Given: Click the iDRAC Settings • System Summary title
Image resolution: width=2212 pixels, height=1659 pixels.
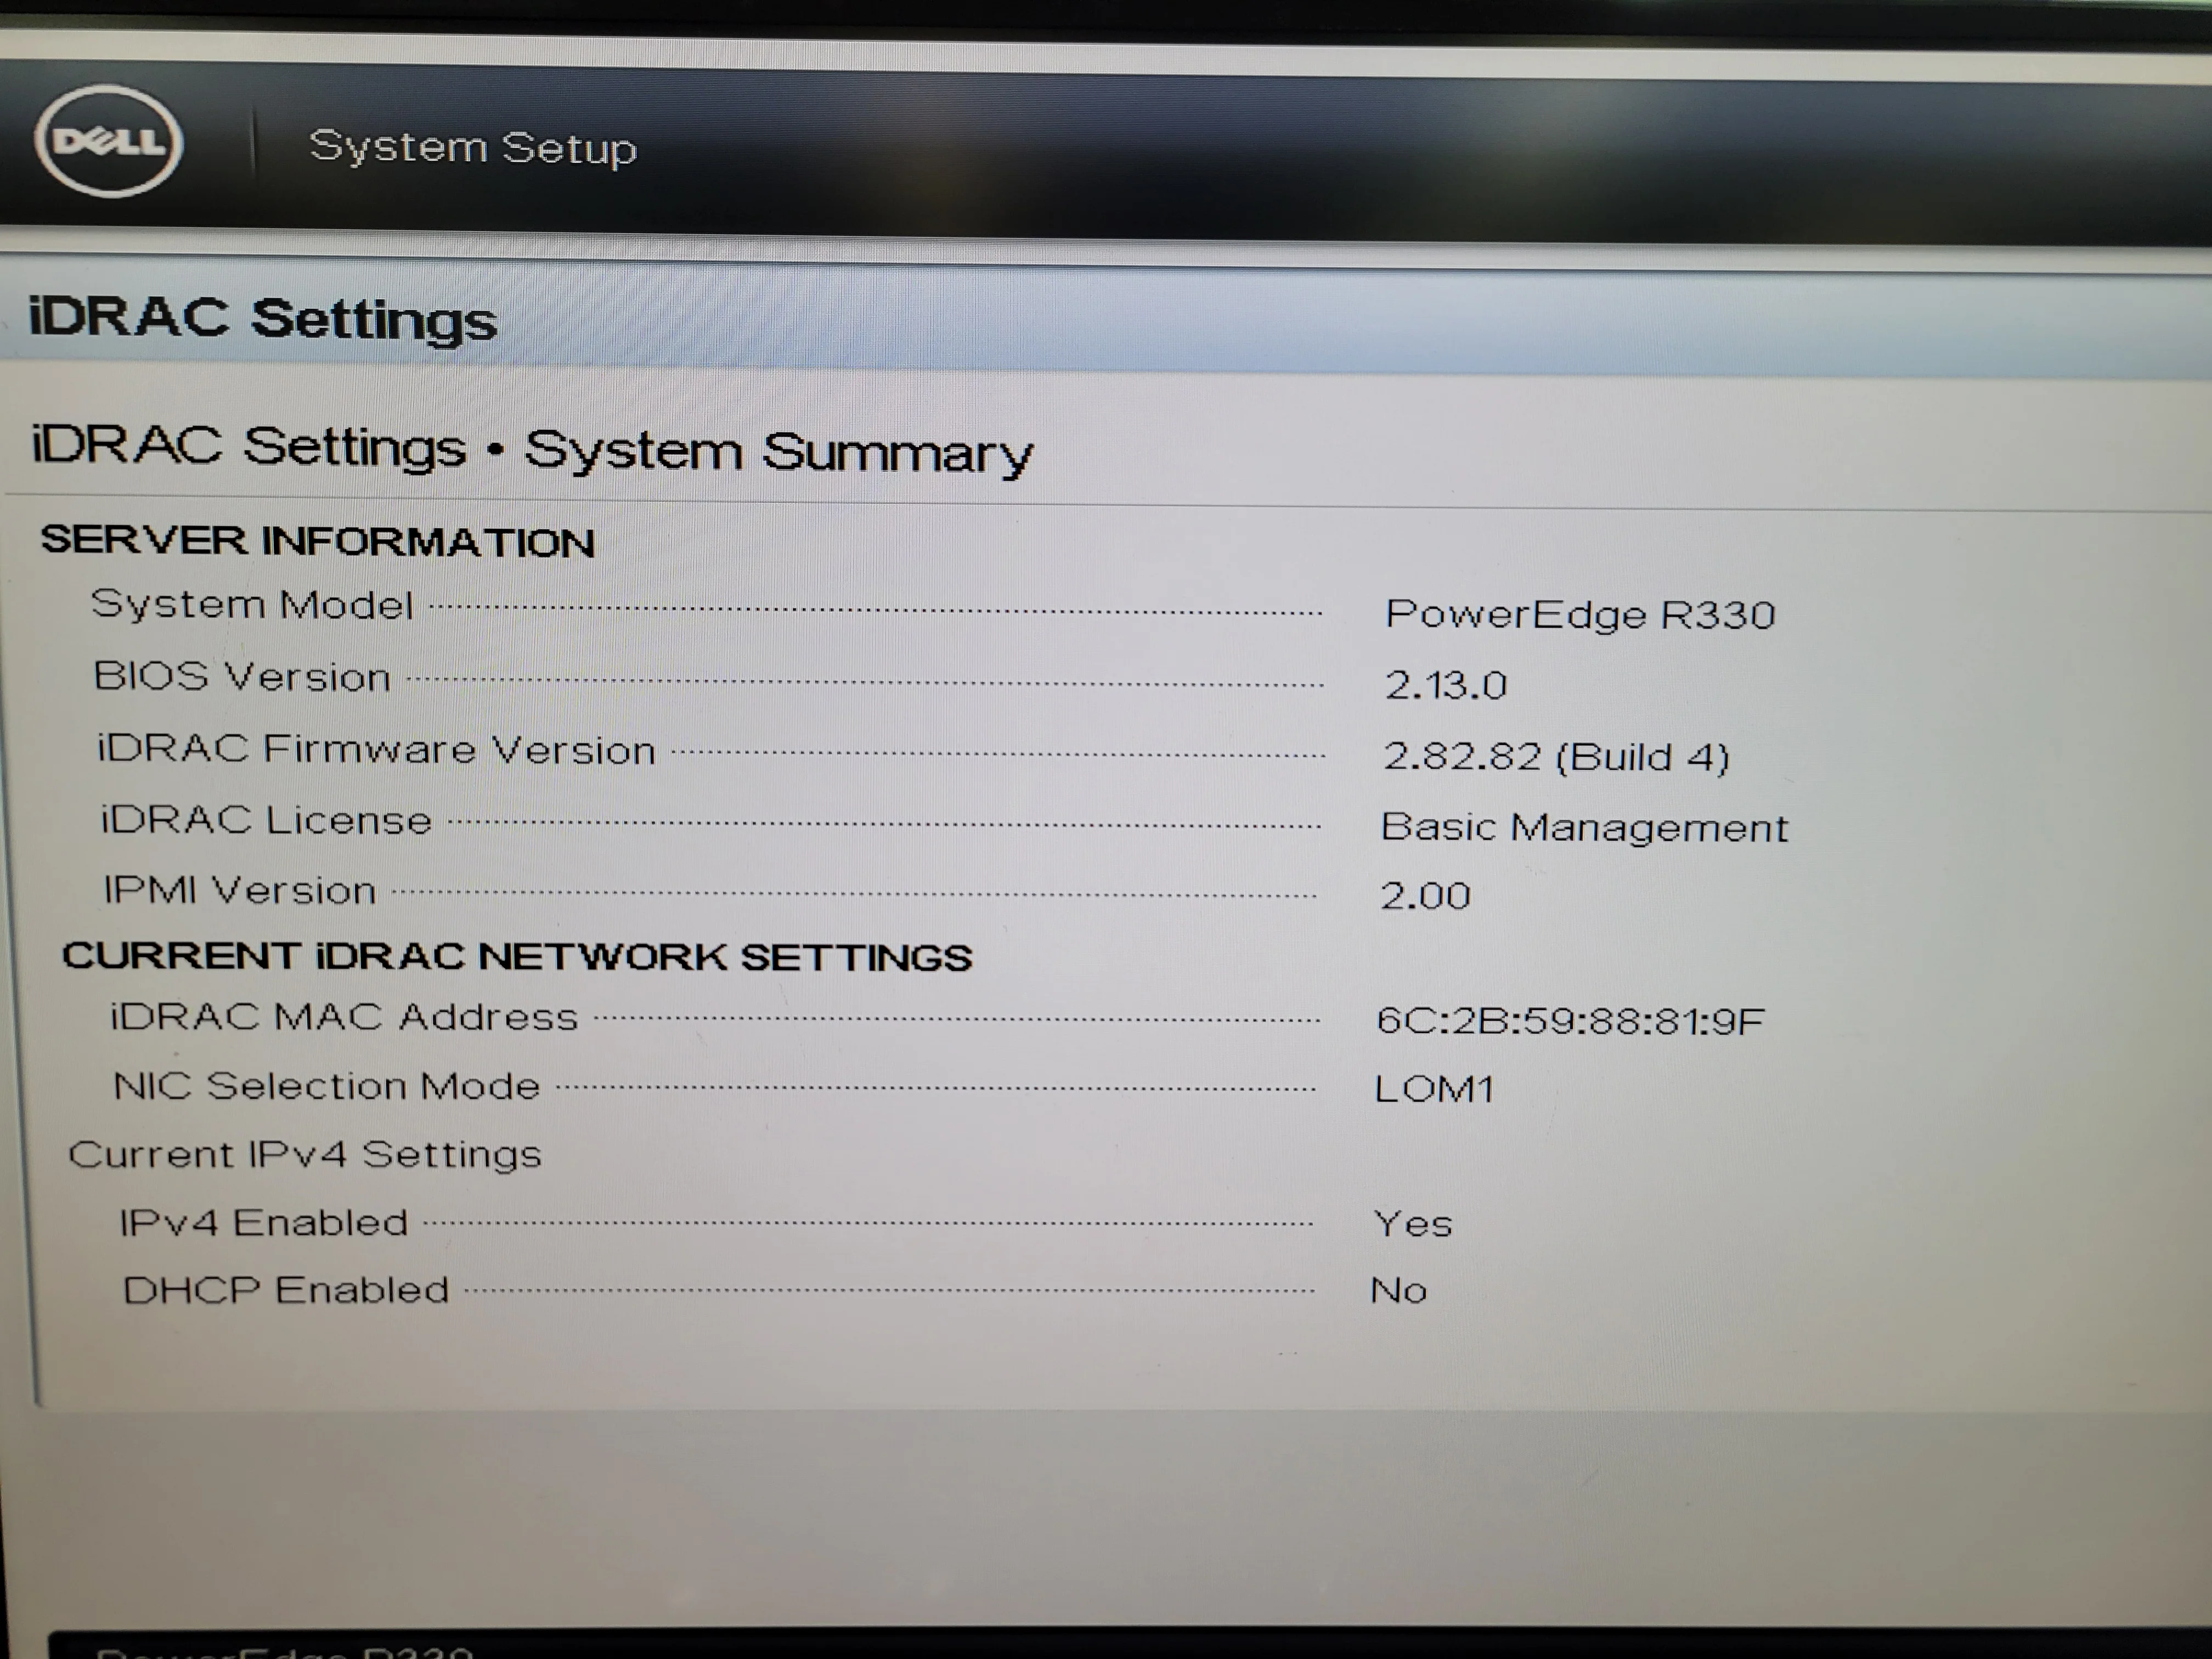Looking at the screenshot, I should (532, 451).
